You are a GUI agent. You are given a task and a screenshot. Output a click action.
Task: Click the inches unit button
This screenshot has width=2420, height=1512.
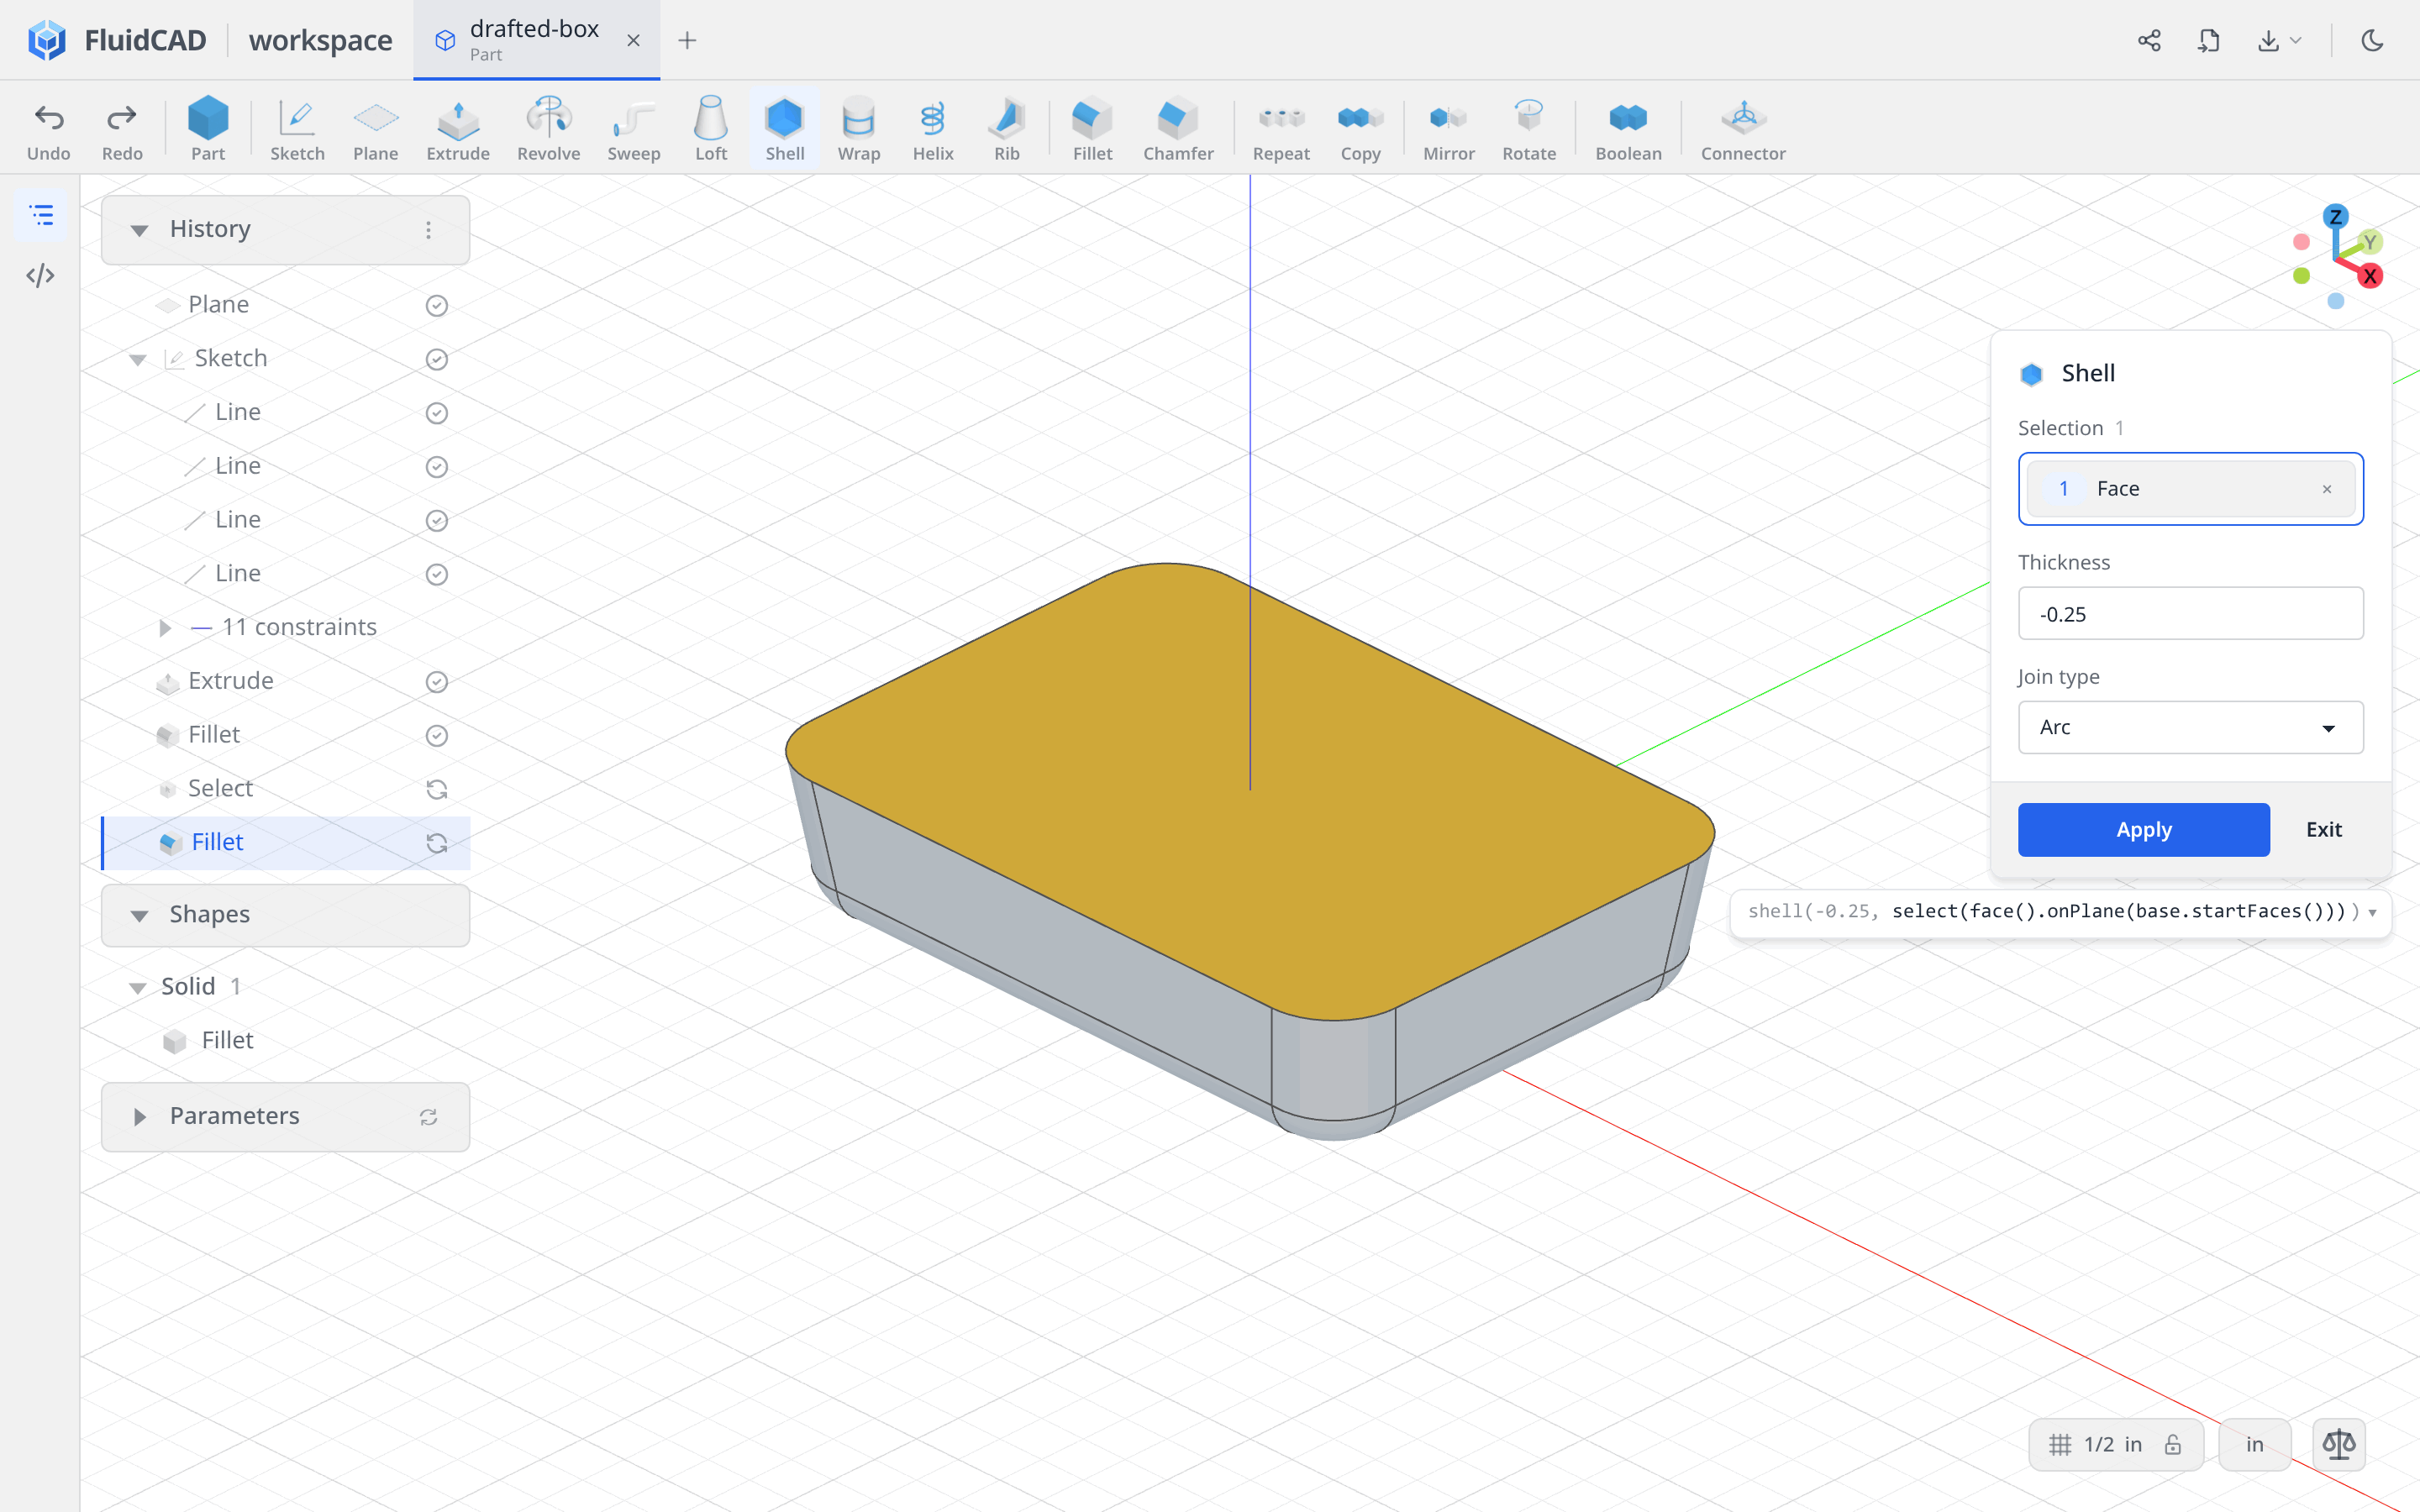pyautogui.click(x=2254, y=1444)
